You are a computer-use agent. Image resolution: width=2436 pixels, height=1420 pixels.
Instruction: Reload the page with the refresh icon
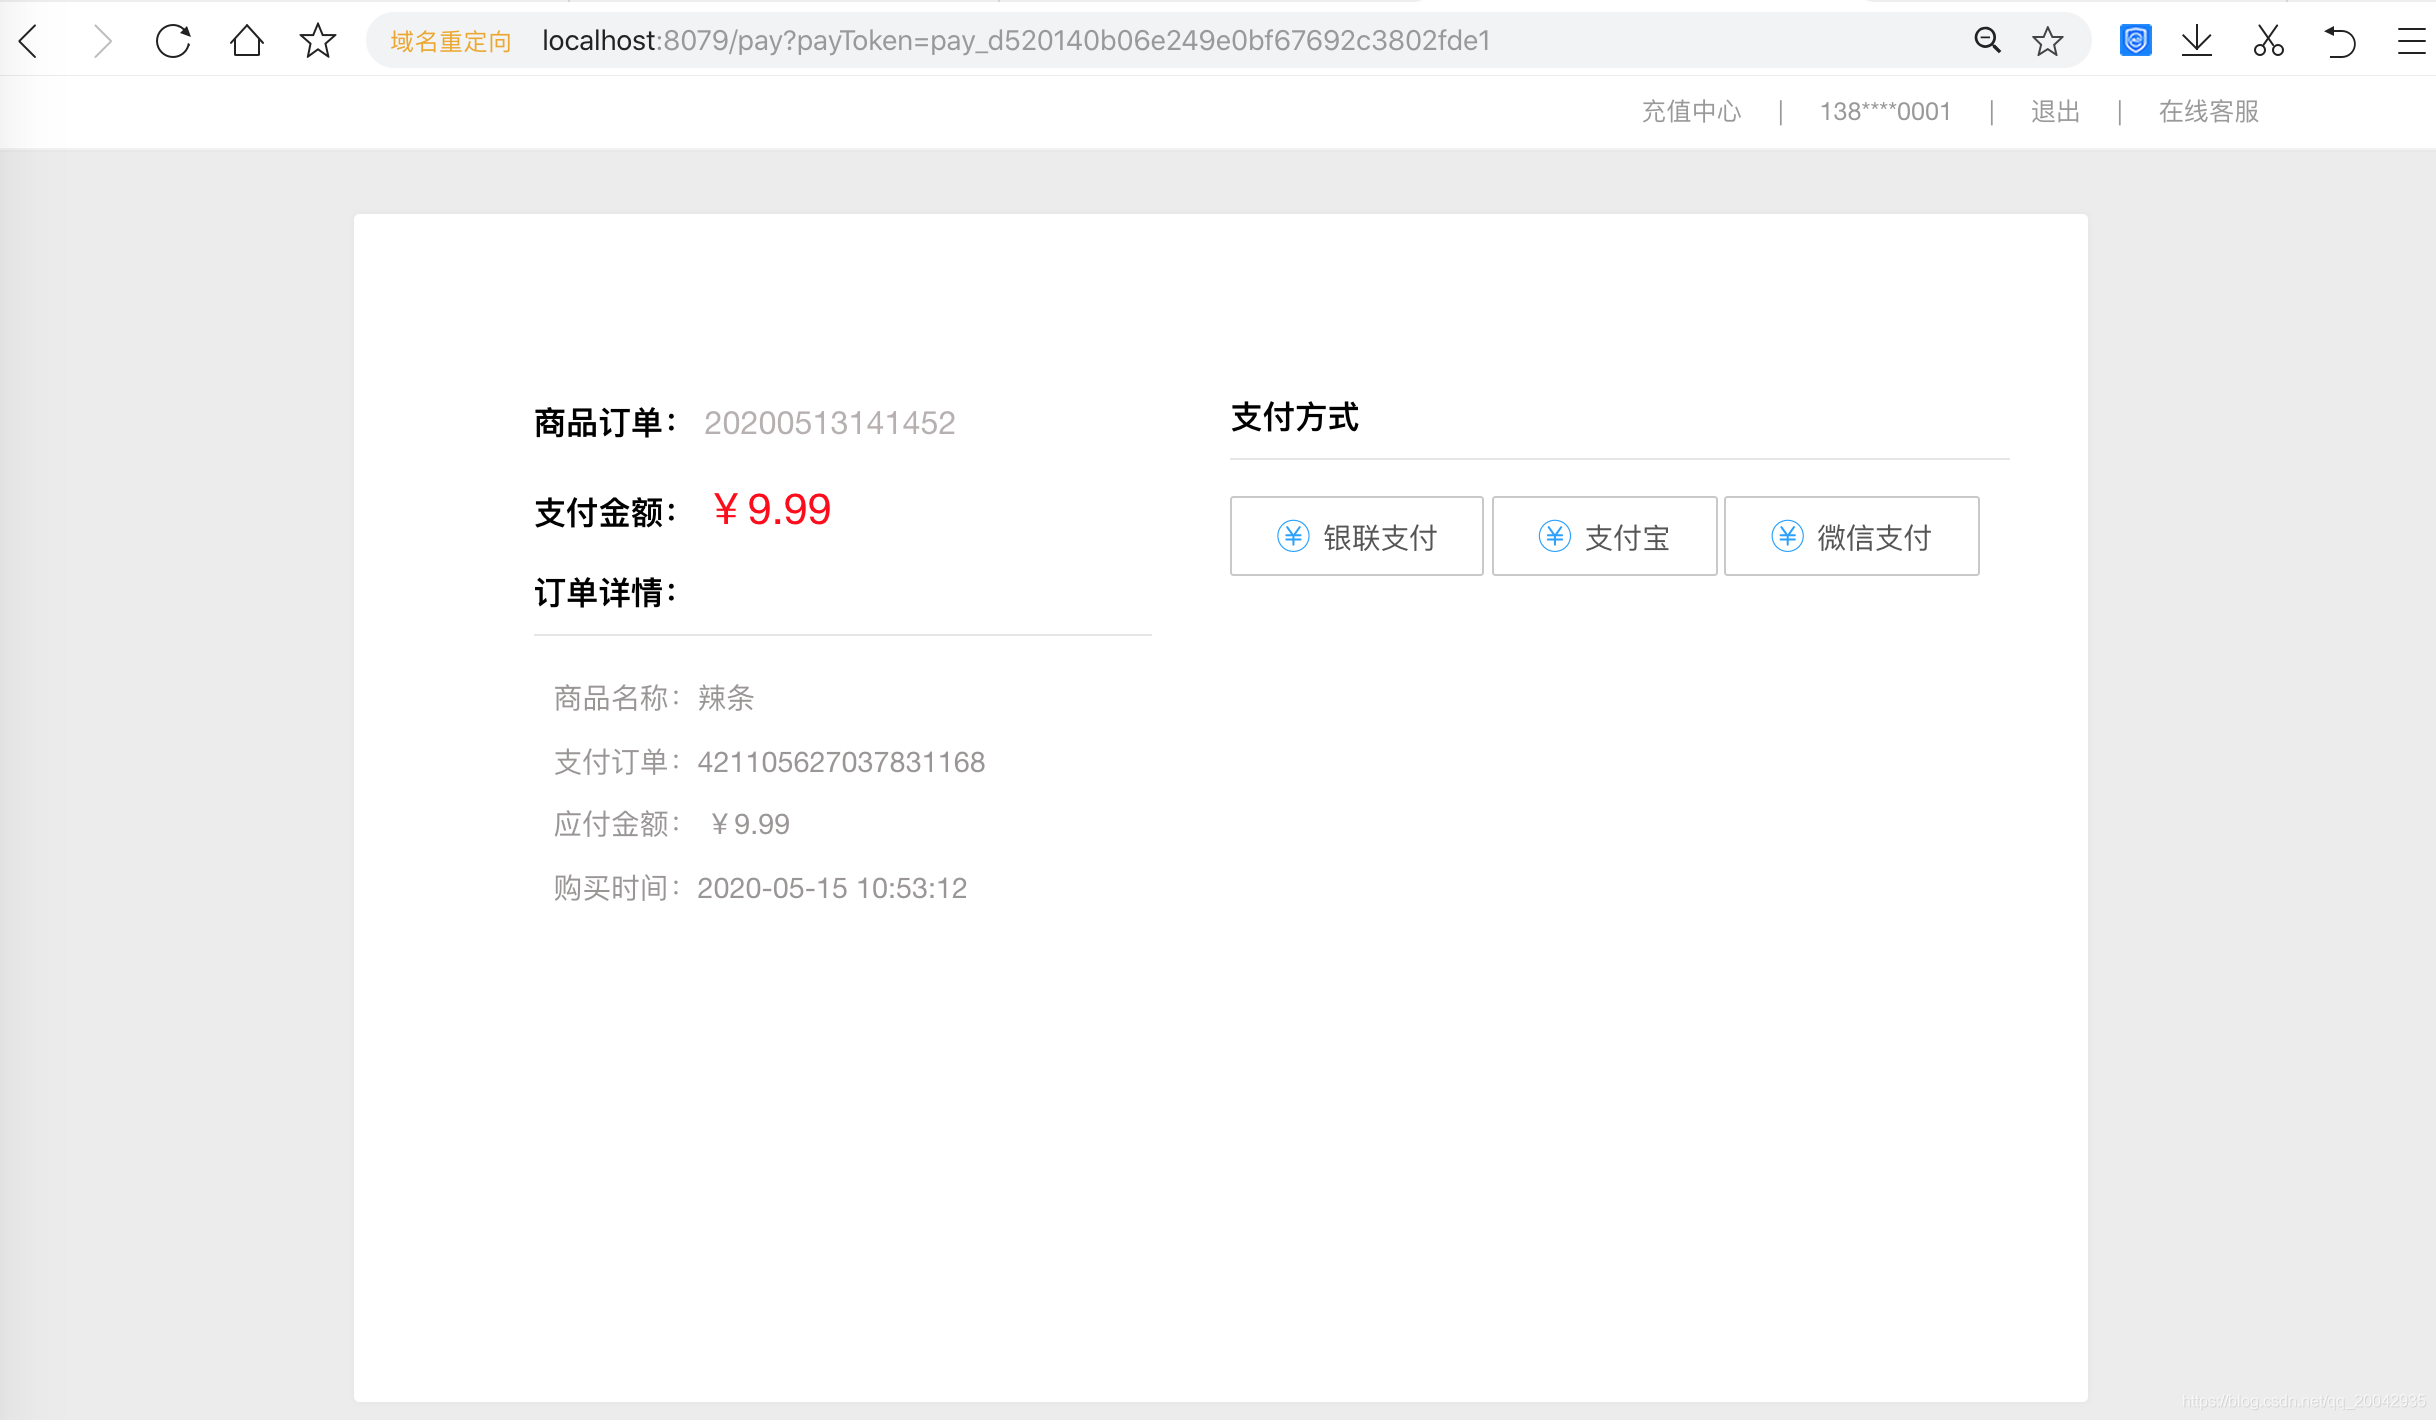[173, 41]
